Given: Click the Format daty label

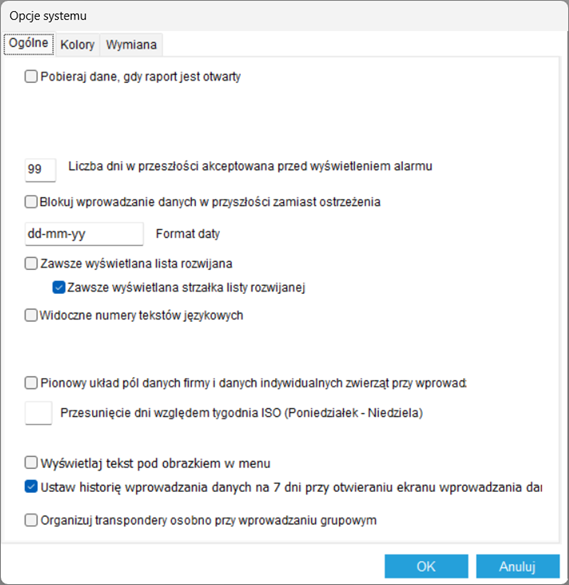Looking at the screenshot, I should click(x=188, y=234).
